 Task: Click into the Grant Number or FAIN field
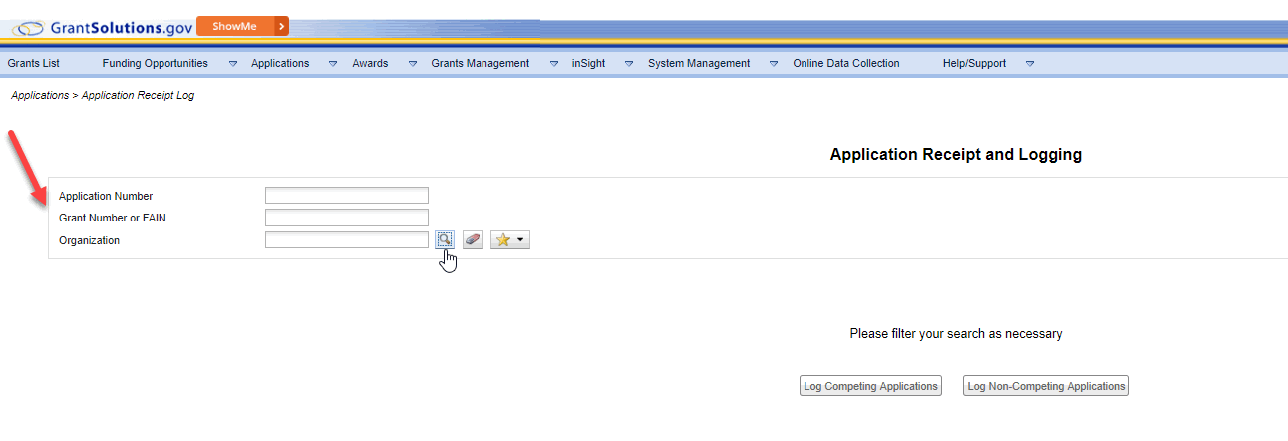[x=346, y=218]
